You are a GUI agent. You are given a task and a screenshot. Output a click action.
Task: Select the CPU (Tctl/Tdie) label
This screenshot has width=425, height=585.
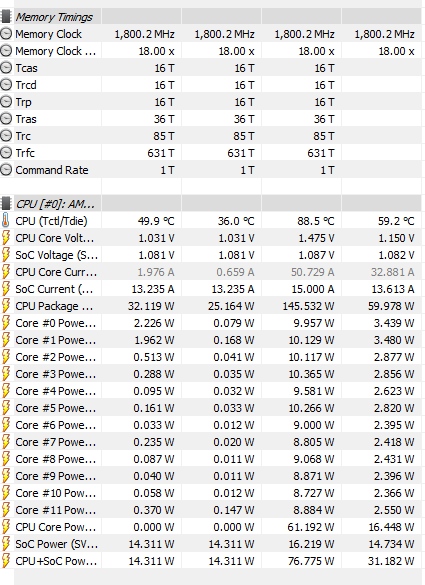coord(51,221)
